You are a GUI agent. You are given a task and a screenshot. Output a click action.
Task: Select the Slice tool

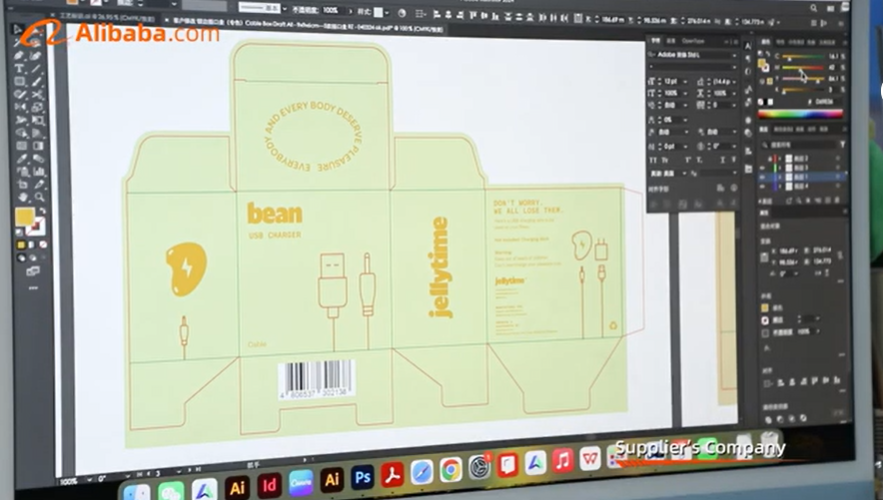tap(39, 184)
